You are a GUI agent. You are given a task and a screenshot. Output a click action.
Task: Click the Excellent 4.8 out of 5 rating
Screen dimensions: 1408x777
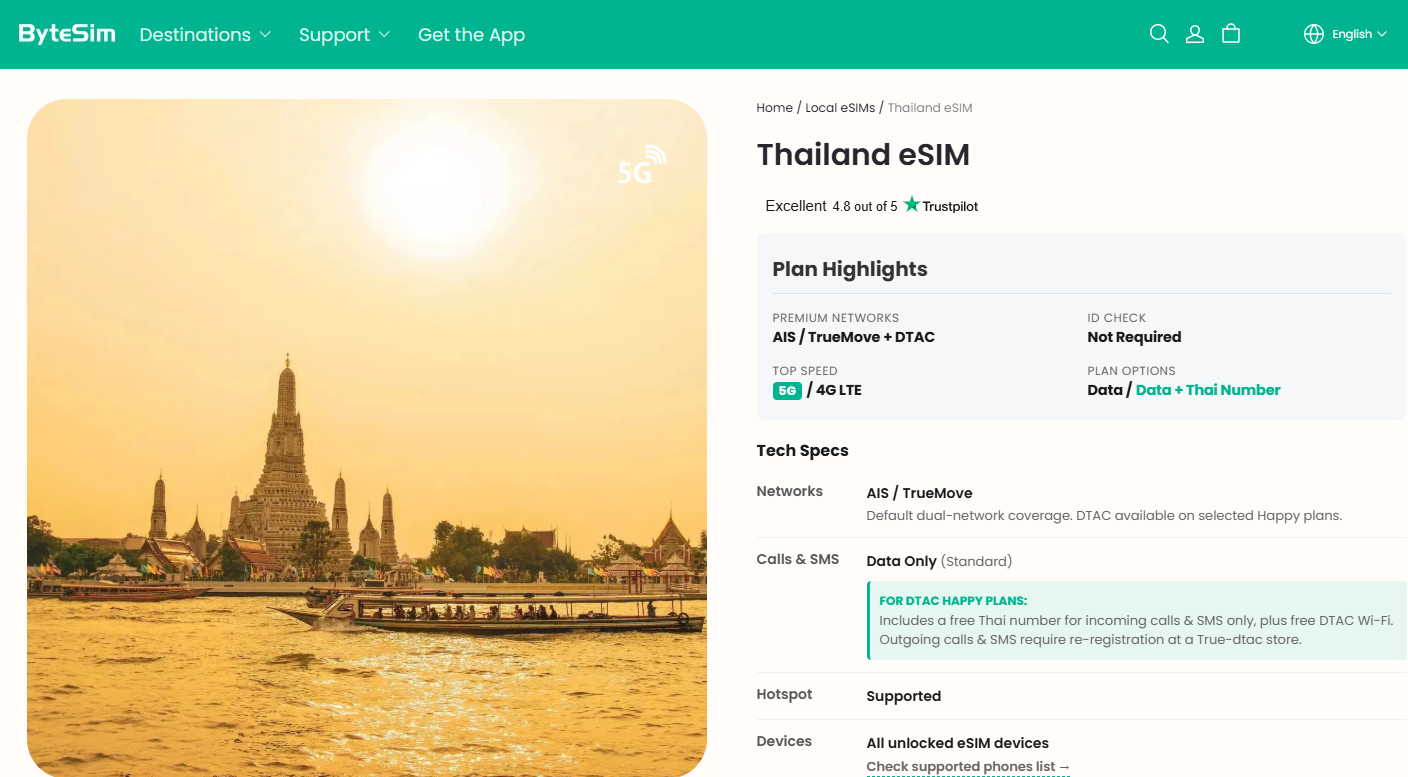click(x=831, y=206)
